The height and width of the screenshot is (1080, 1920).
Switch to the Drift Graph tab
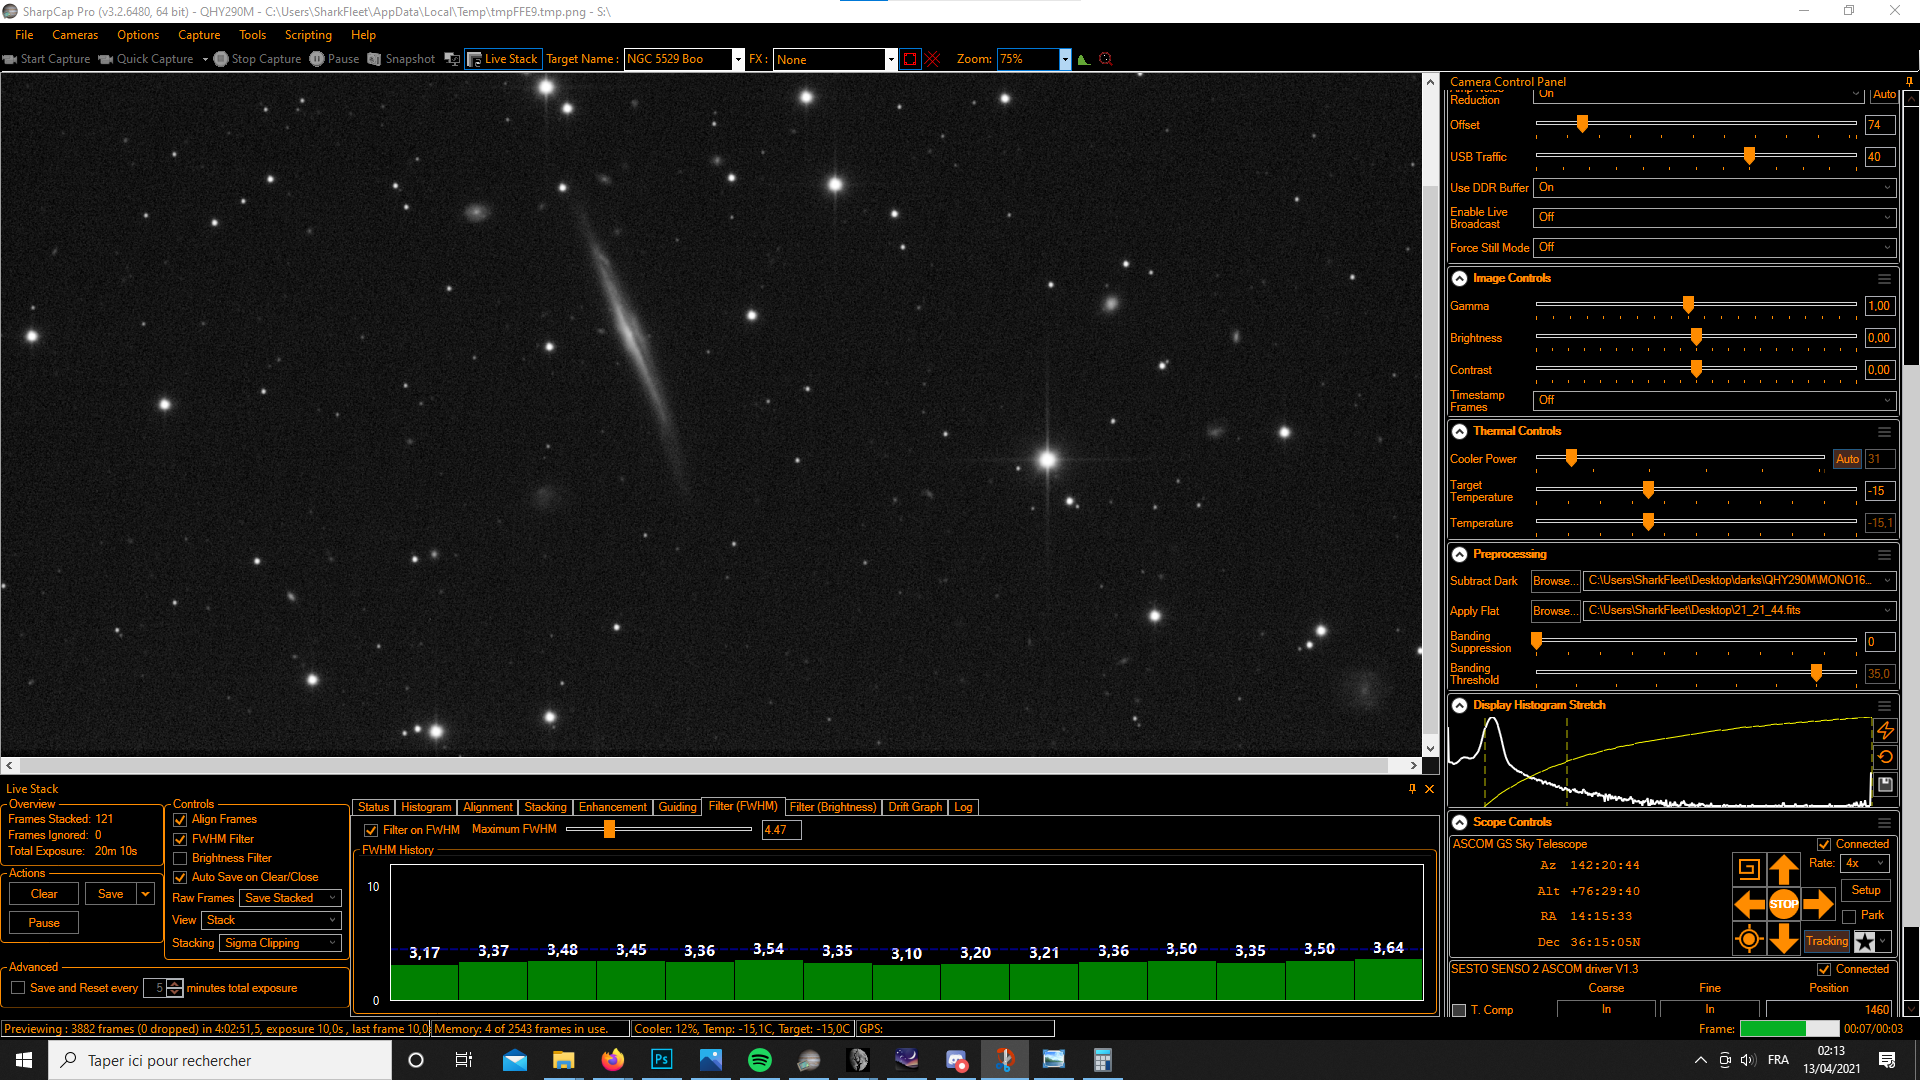click(x=914, y=807)
